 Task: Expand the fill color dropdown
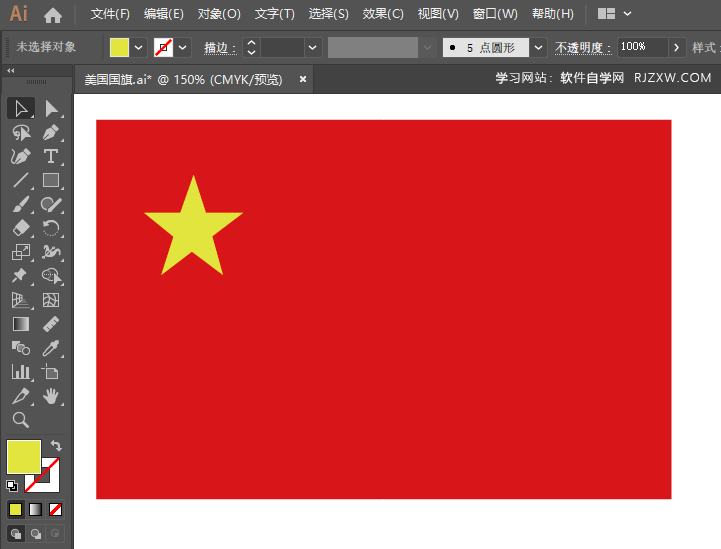[138, 47]
